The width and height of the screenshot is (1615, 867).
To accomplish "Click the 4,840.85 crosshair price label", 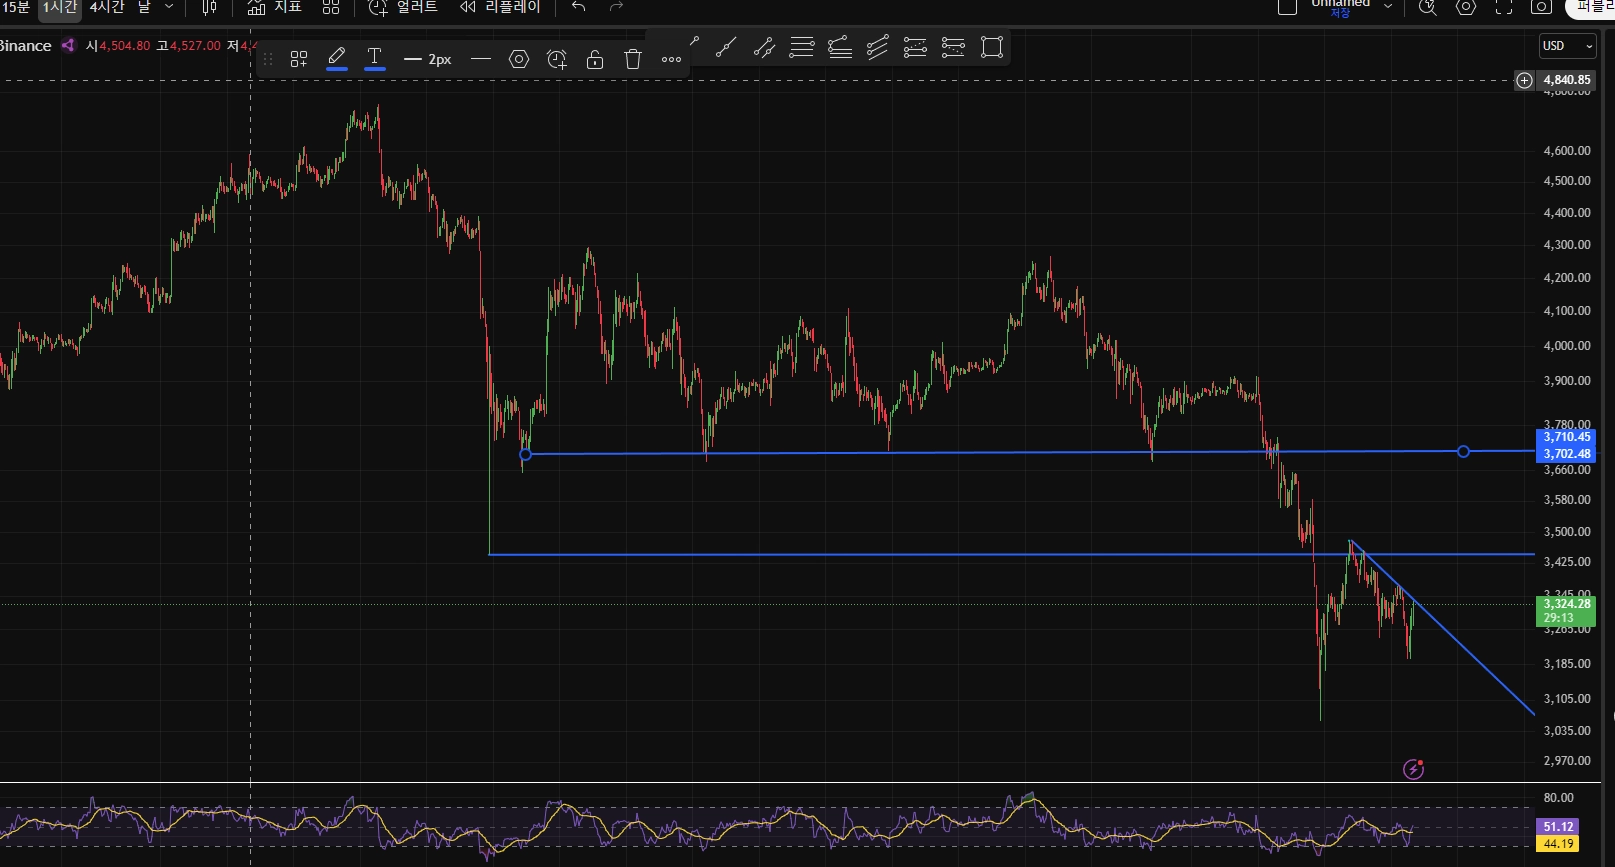I will coord(1566,80).
